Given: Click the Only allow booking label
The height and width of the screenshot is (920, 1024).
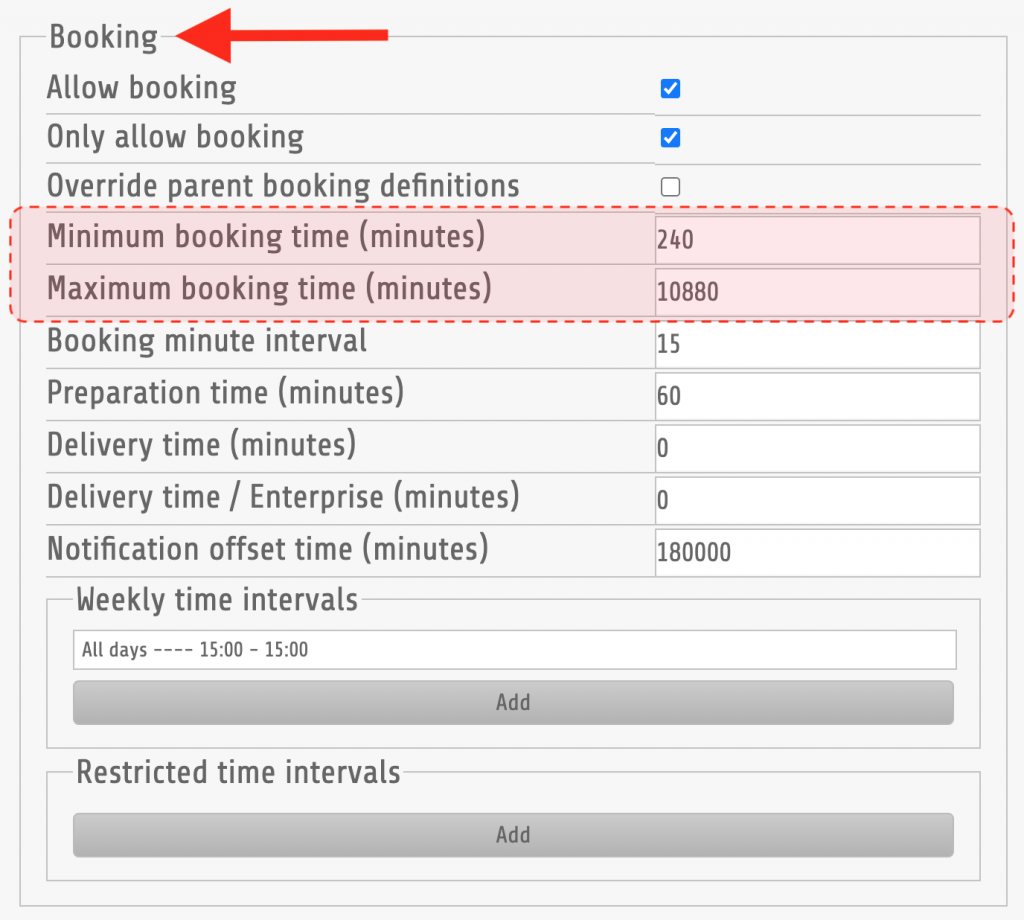Looking at the screenshot, I should tap(176, 137).
